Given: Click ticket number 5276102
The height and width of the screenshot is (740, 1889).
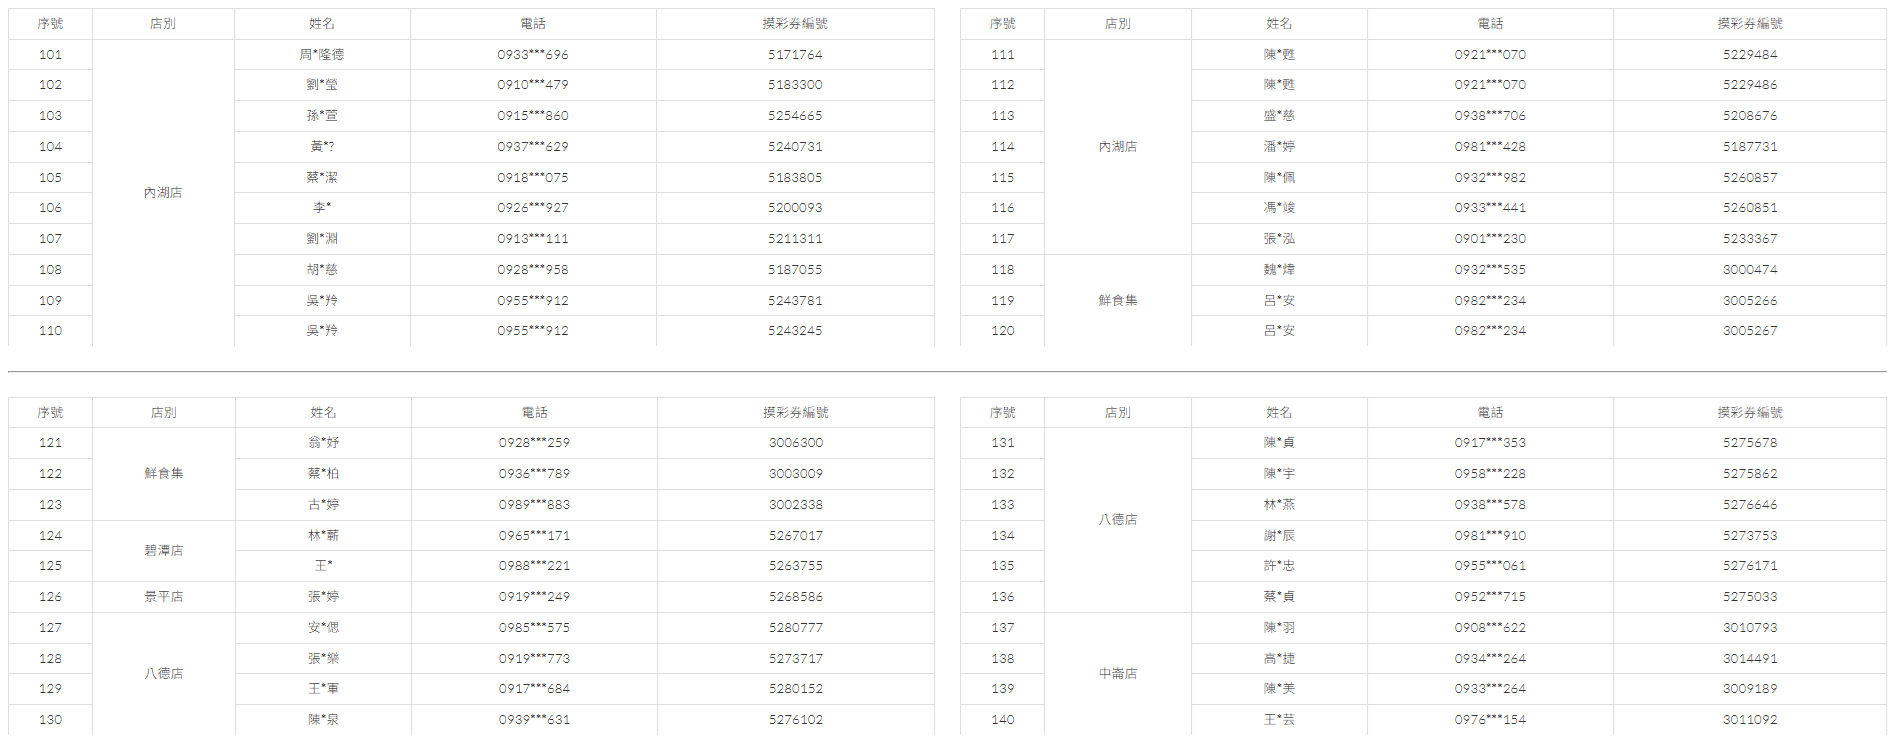Looking at the screenshot, I should point(795,720).
